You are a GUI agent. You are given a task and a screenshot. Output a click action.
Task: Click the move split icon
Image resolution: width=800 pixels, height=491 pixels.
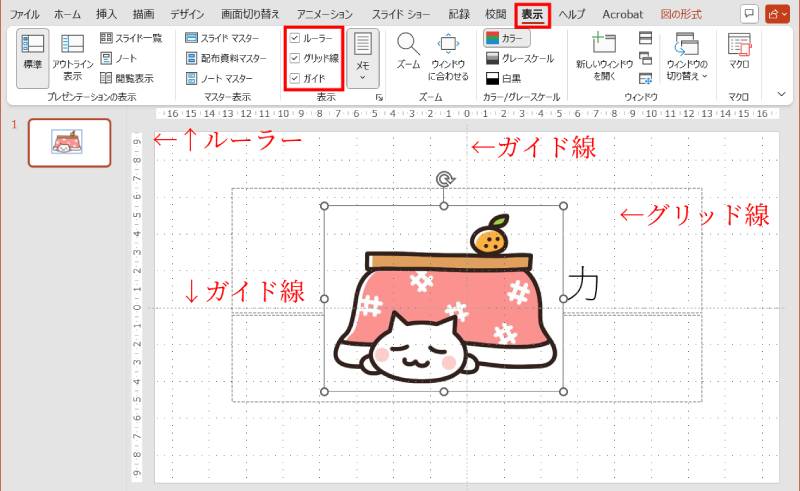coord(645,79)
